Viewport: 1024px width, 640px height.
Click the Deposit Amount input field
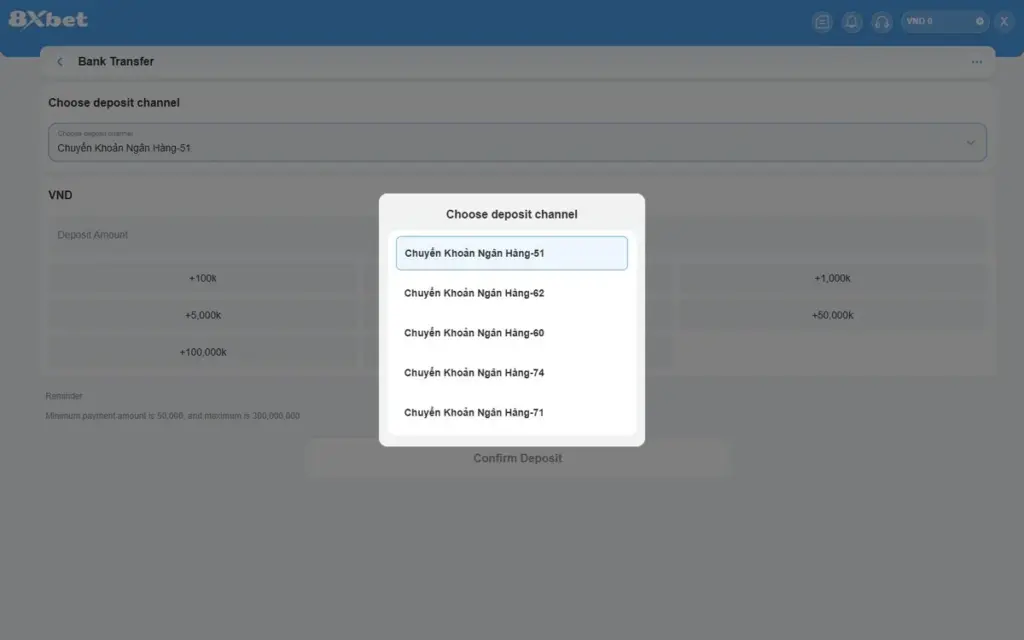[517, 234]
